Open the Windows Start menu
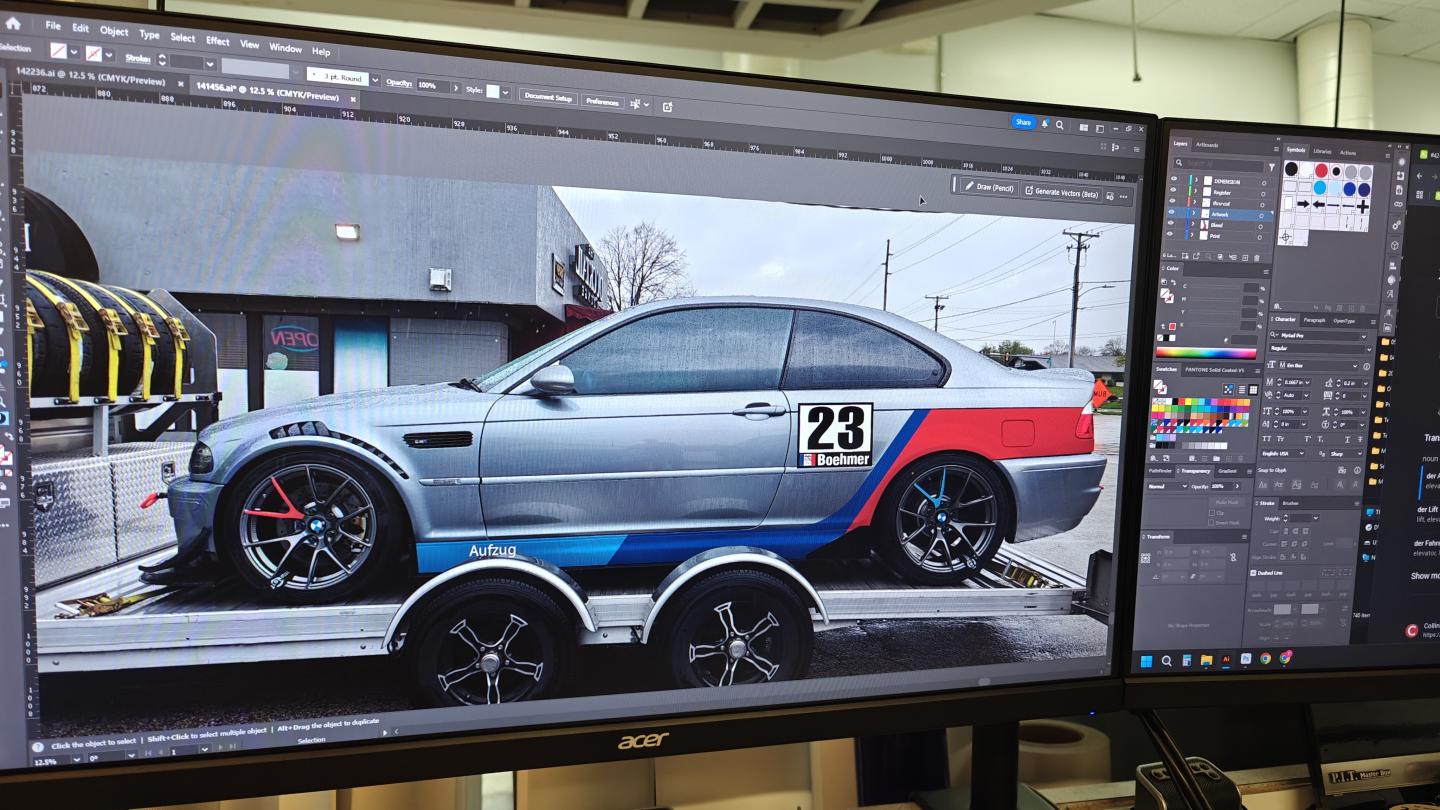The width and height of the screenshot is (1440, 810). (x=1148, y=660)
